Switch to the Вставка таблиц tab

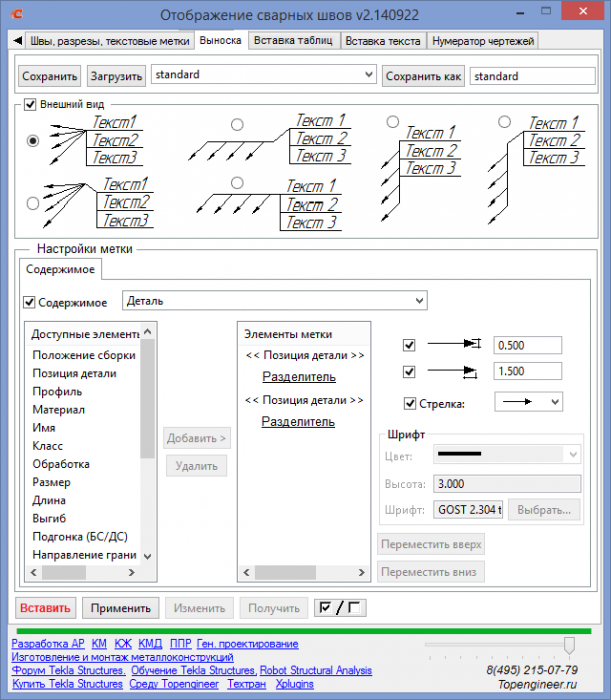pos(293,41)
